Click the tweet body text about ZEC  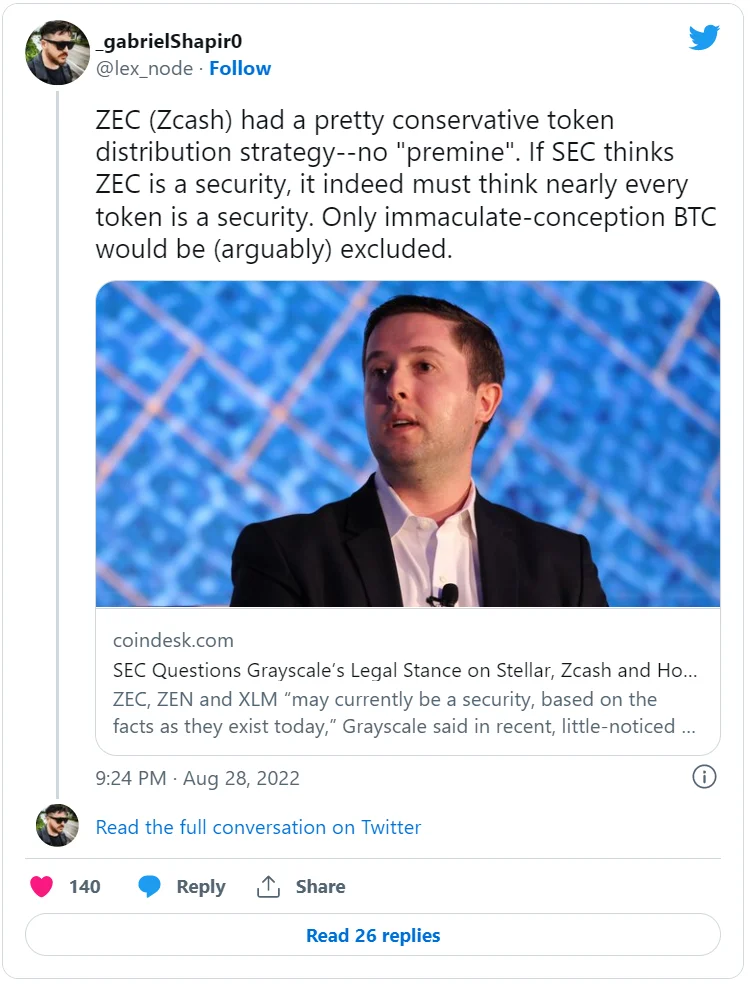click(x=405, y=185)
